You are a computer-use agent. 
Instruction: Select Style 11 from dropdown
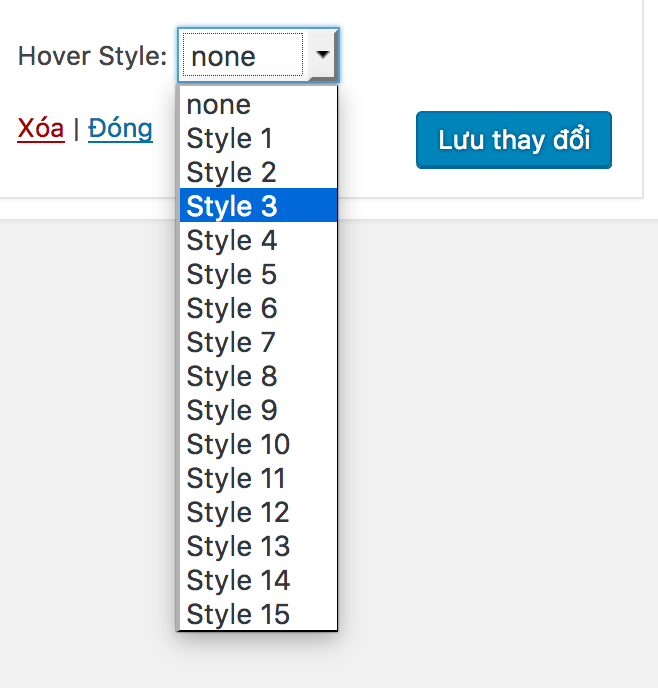click(257, 478)
